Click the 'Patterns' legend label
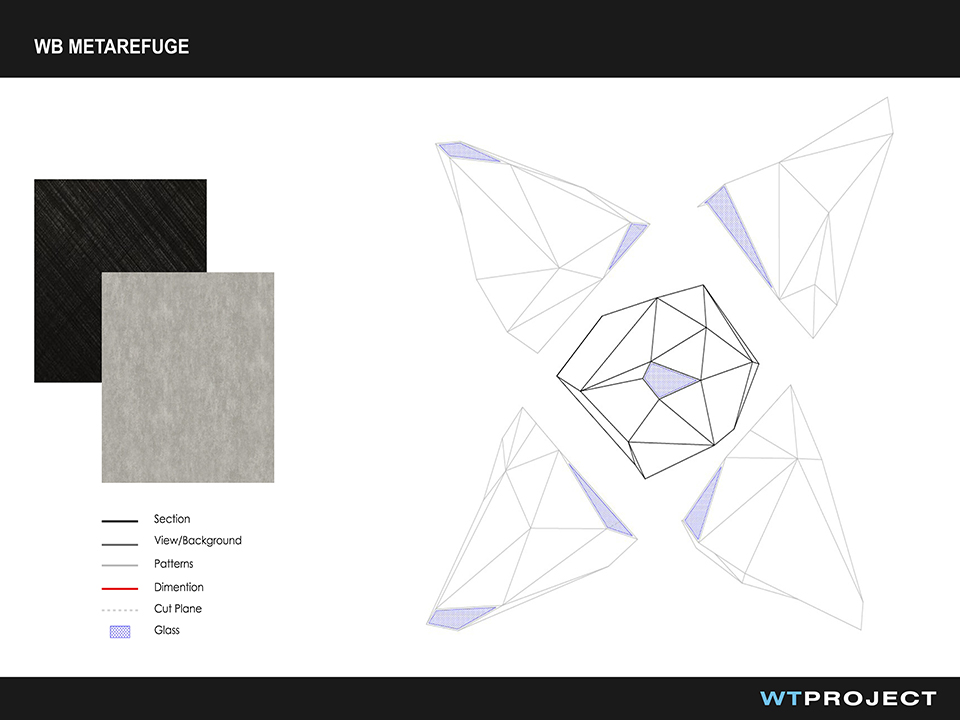 tap(174, 564)
